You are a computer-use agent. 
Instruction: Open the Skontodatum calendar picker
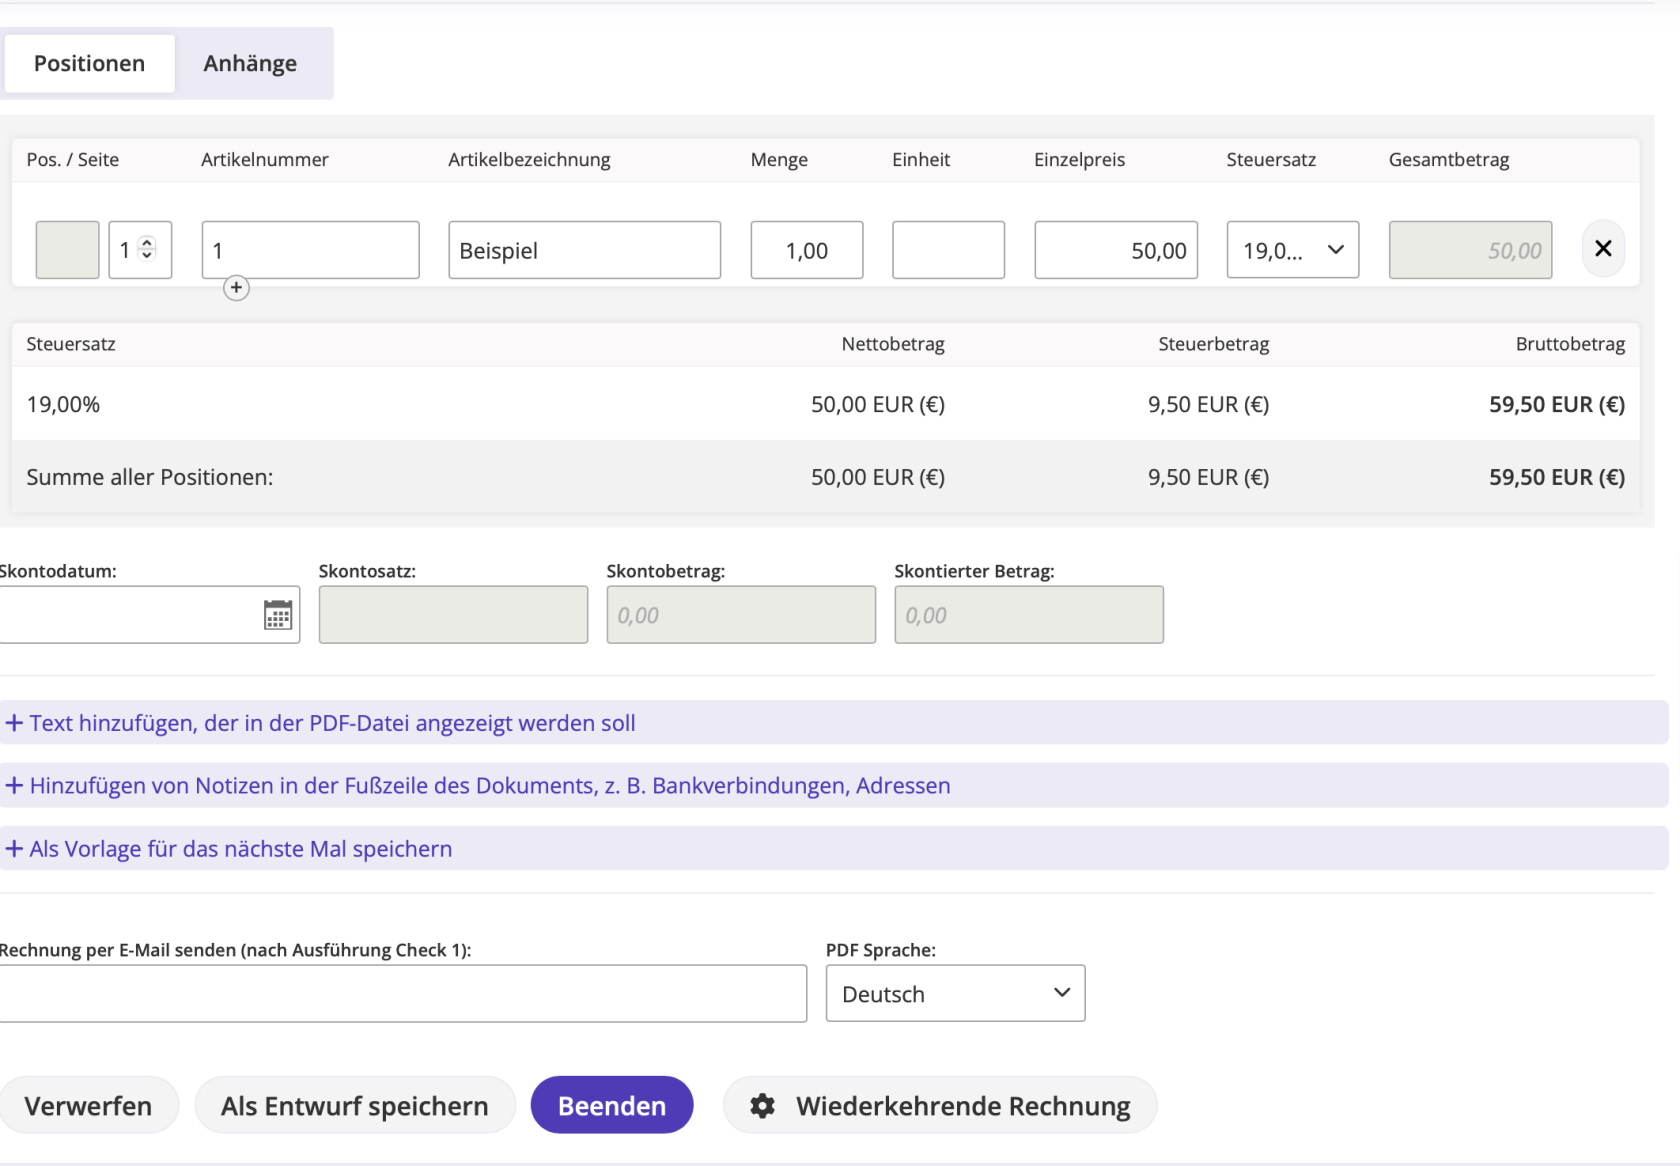coord(278,615)
